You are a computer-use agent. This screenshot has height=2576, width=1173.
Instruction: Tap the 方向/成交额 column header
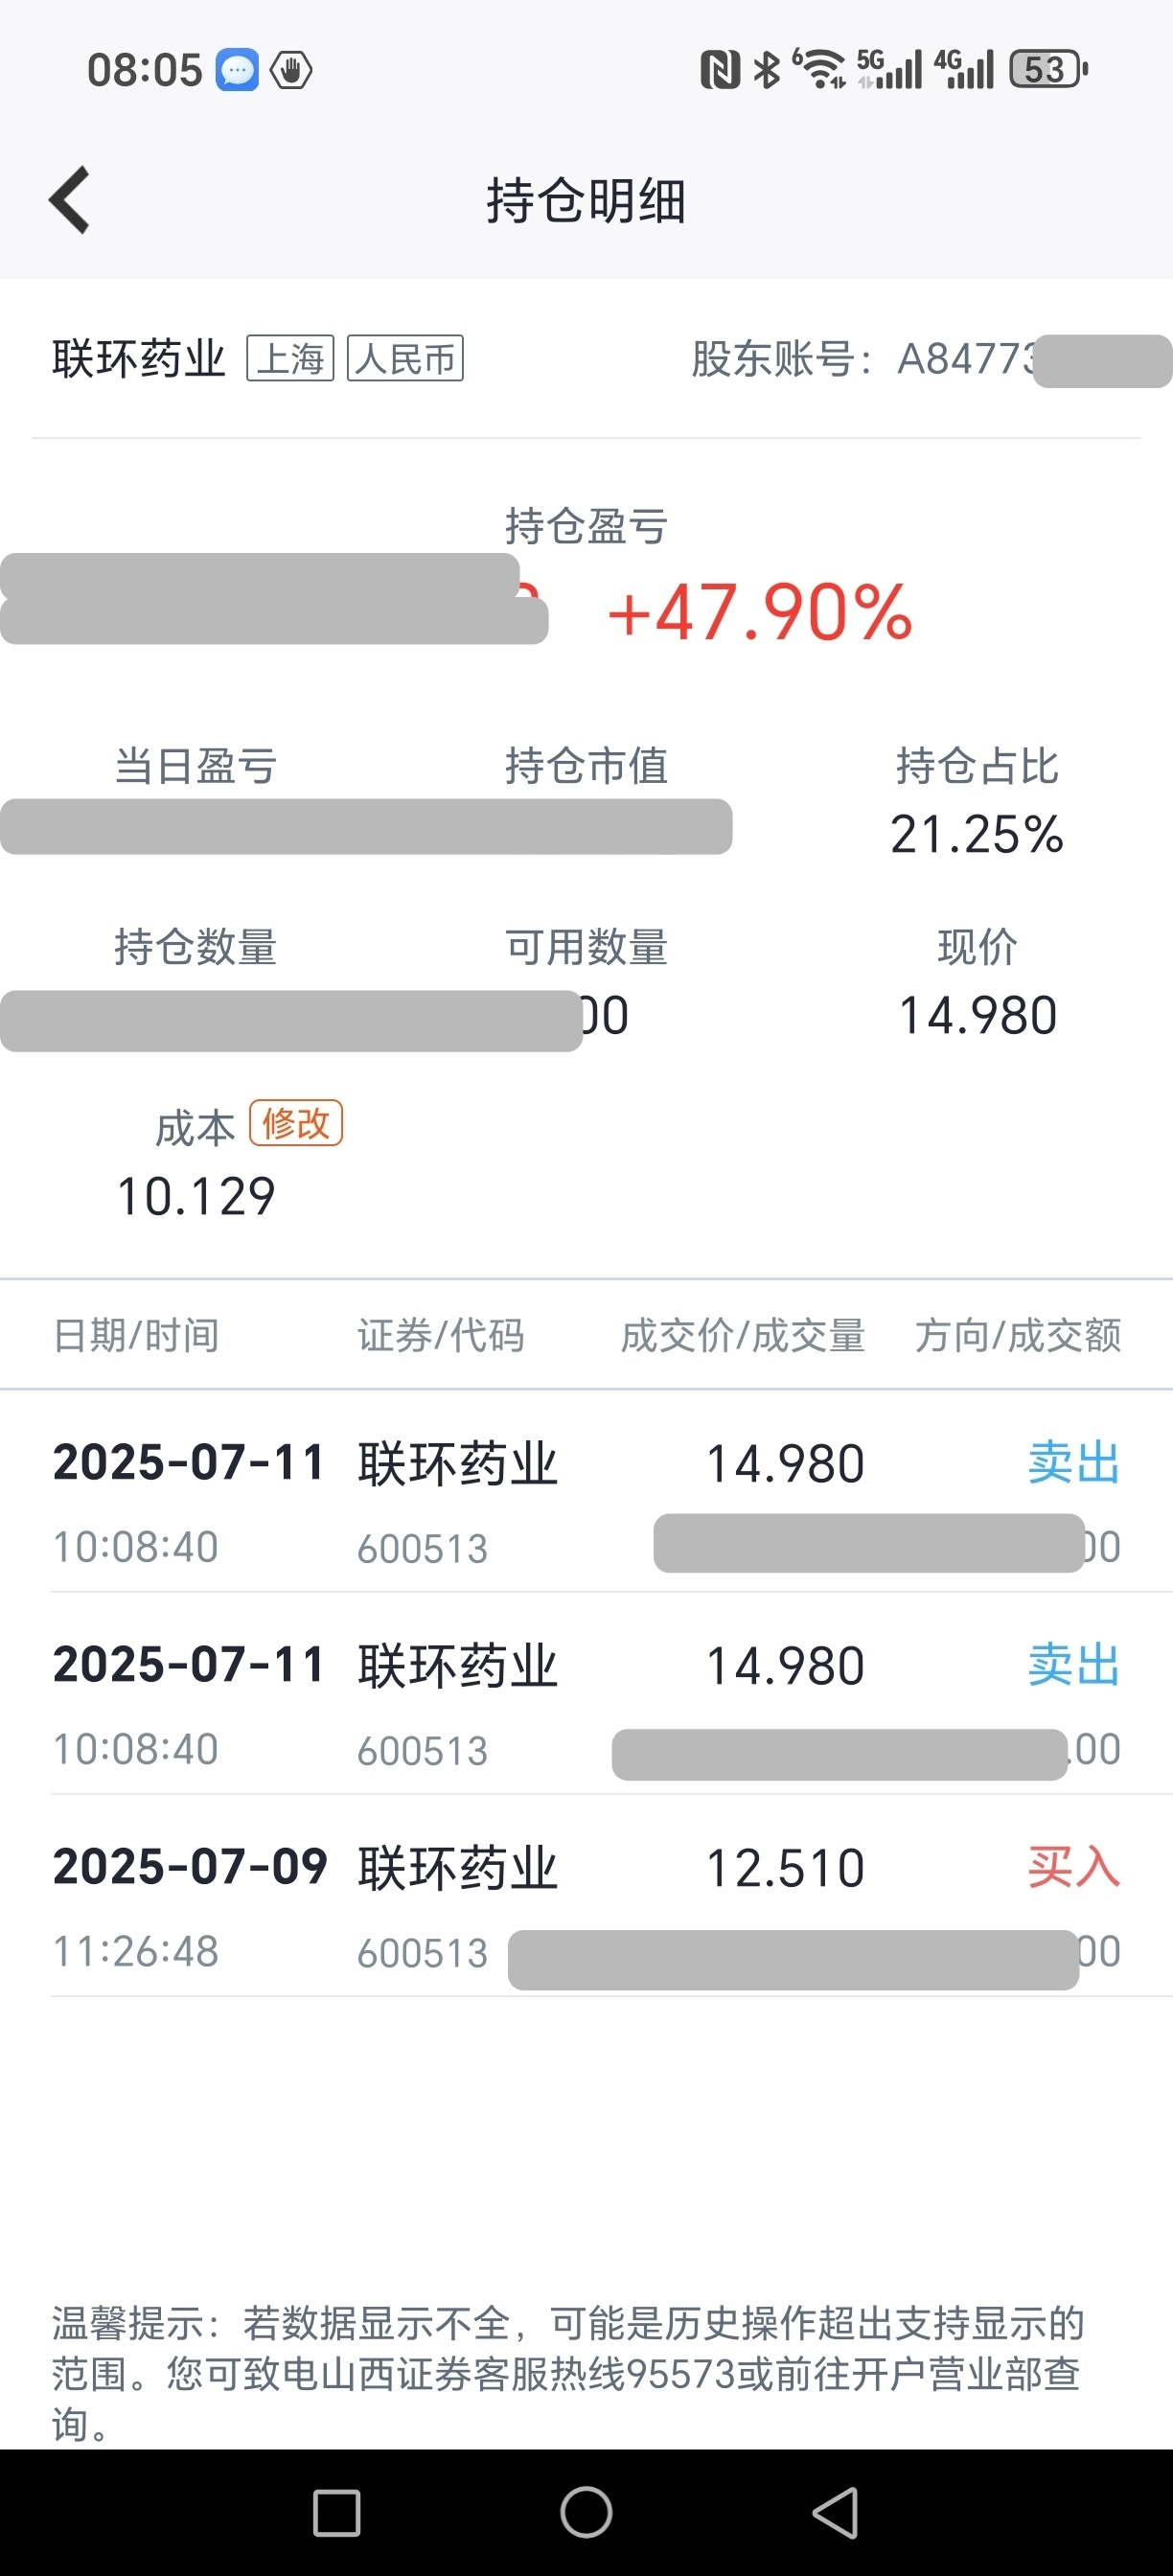point(1018,1335)
